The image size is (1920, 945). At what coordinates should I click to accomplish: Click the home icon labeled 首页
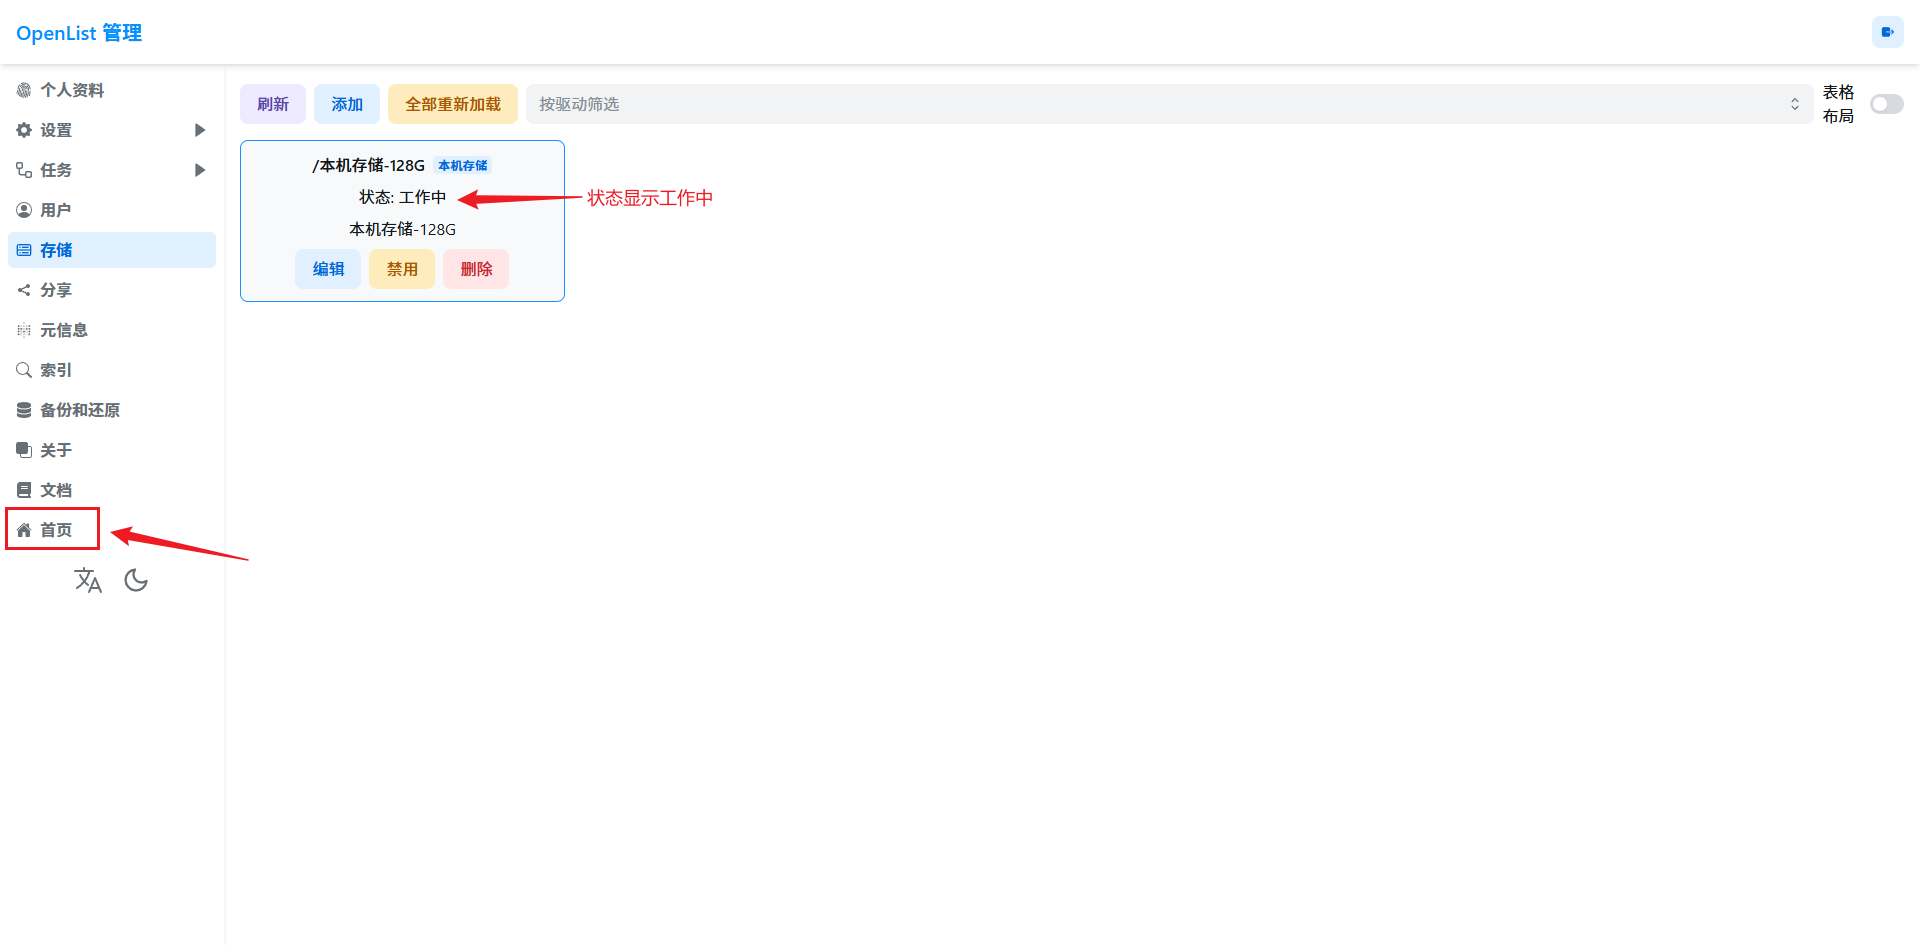[24, 530]
